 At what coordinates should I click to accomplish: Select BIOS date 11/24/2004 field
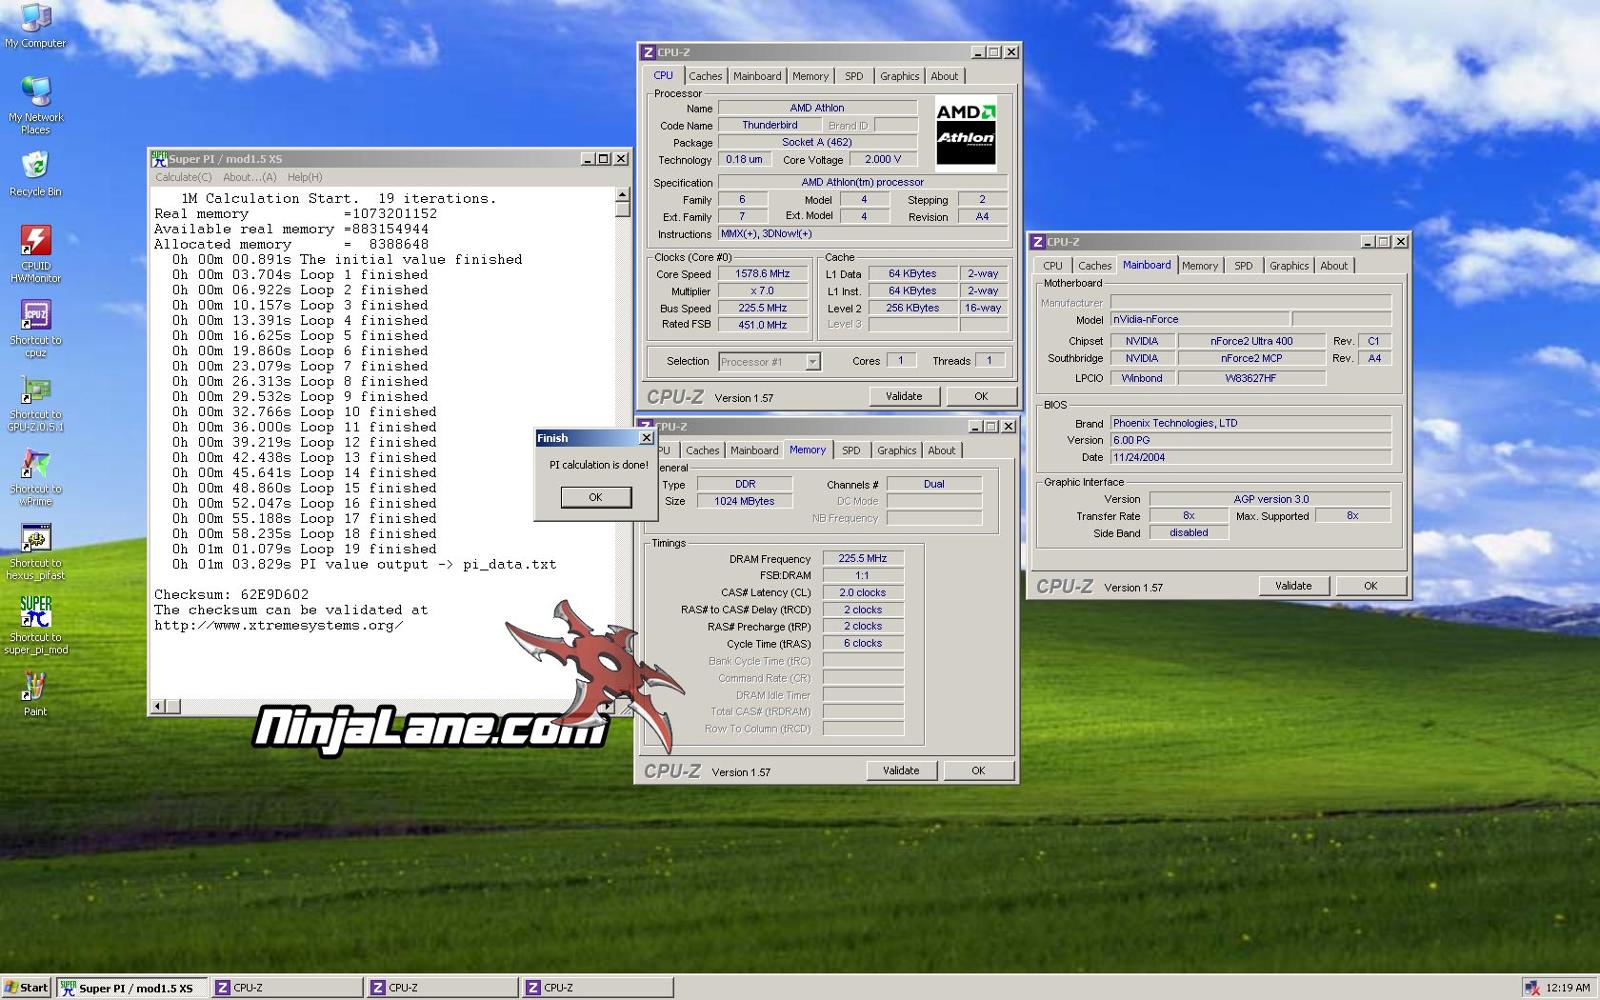click(x=1251, y=457)
